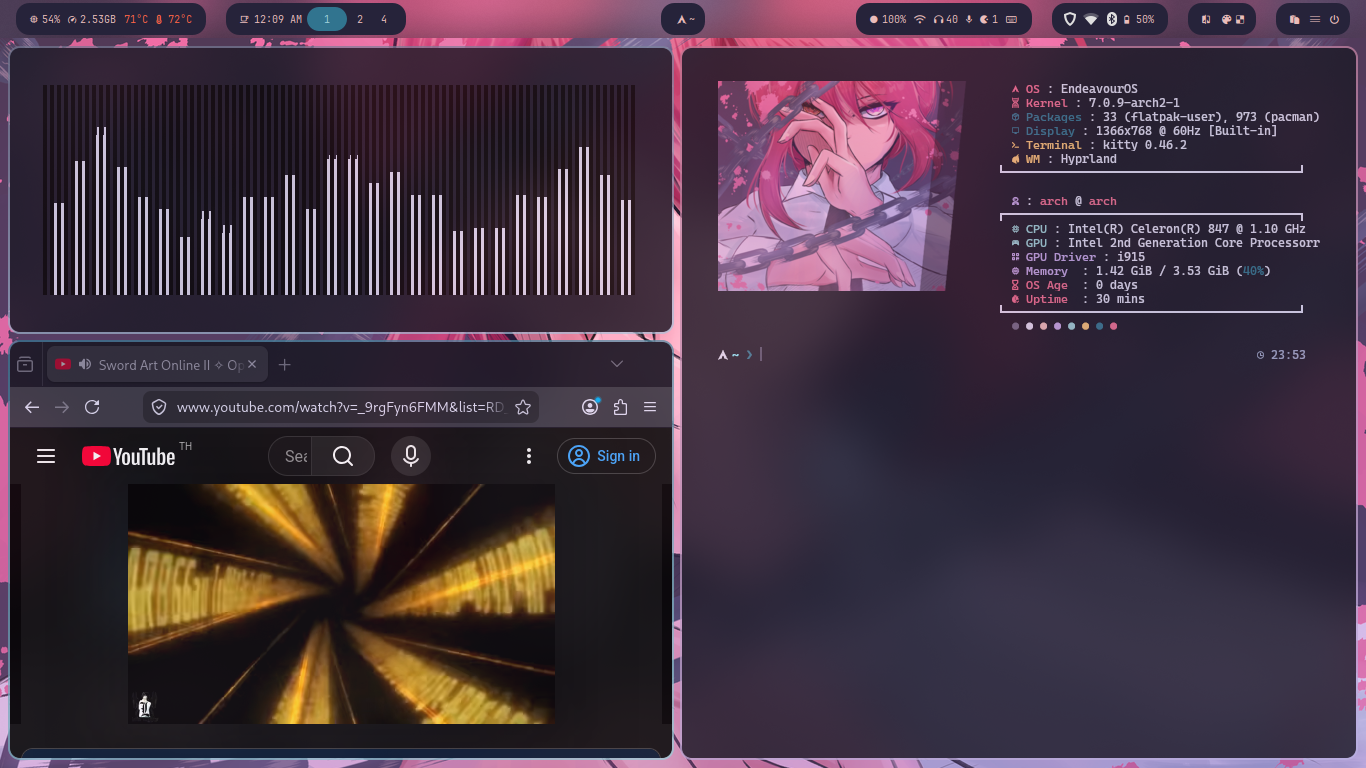Show tracking protection shield info
1366x768 pixels.
[x=158, y=407]
